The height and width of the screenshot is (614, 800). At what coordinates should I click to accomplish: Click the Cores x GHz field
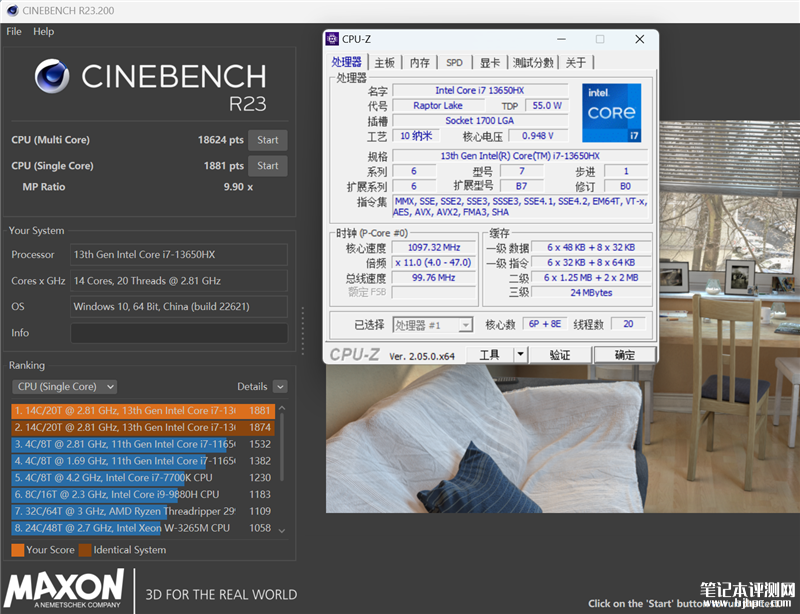(x=179, y=281)
